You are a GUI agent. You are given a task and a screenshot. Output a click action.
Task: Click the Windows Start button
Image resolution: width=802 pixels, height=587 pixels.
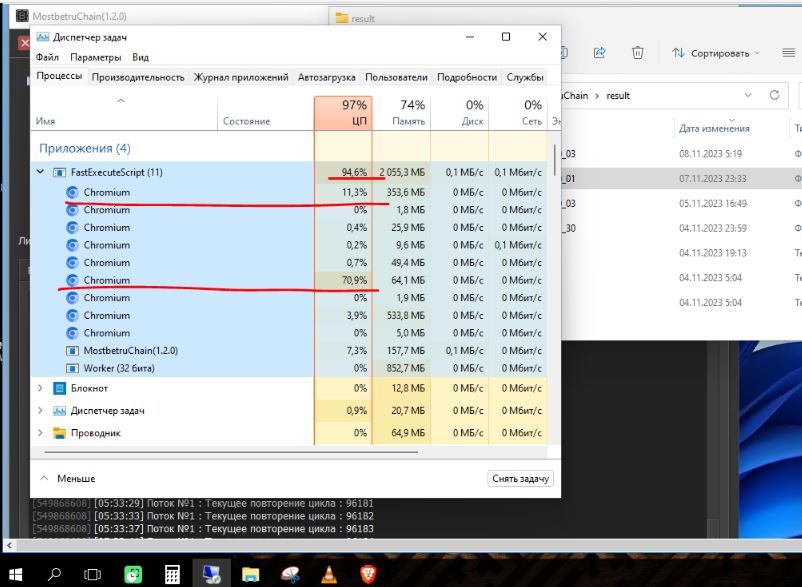17,574
